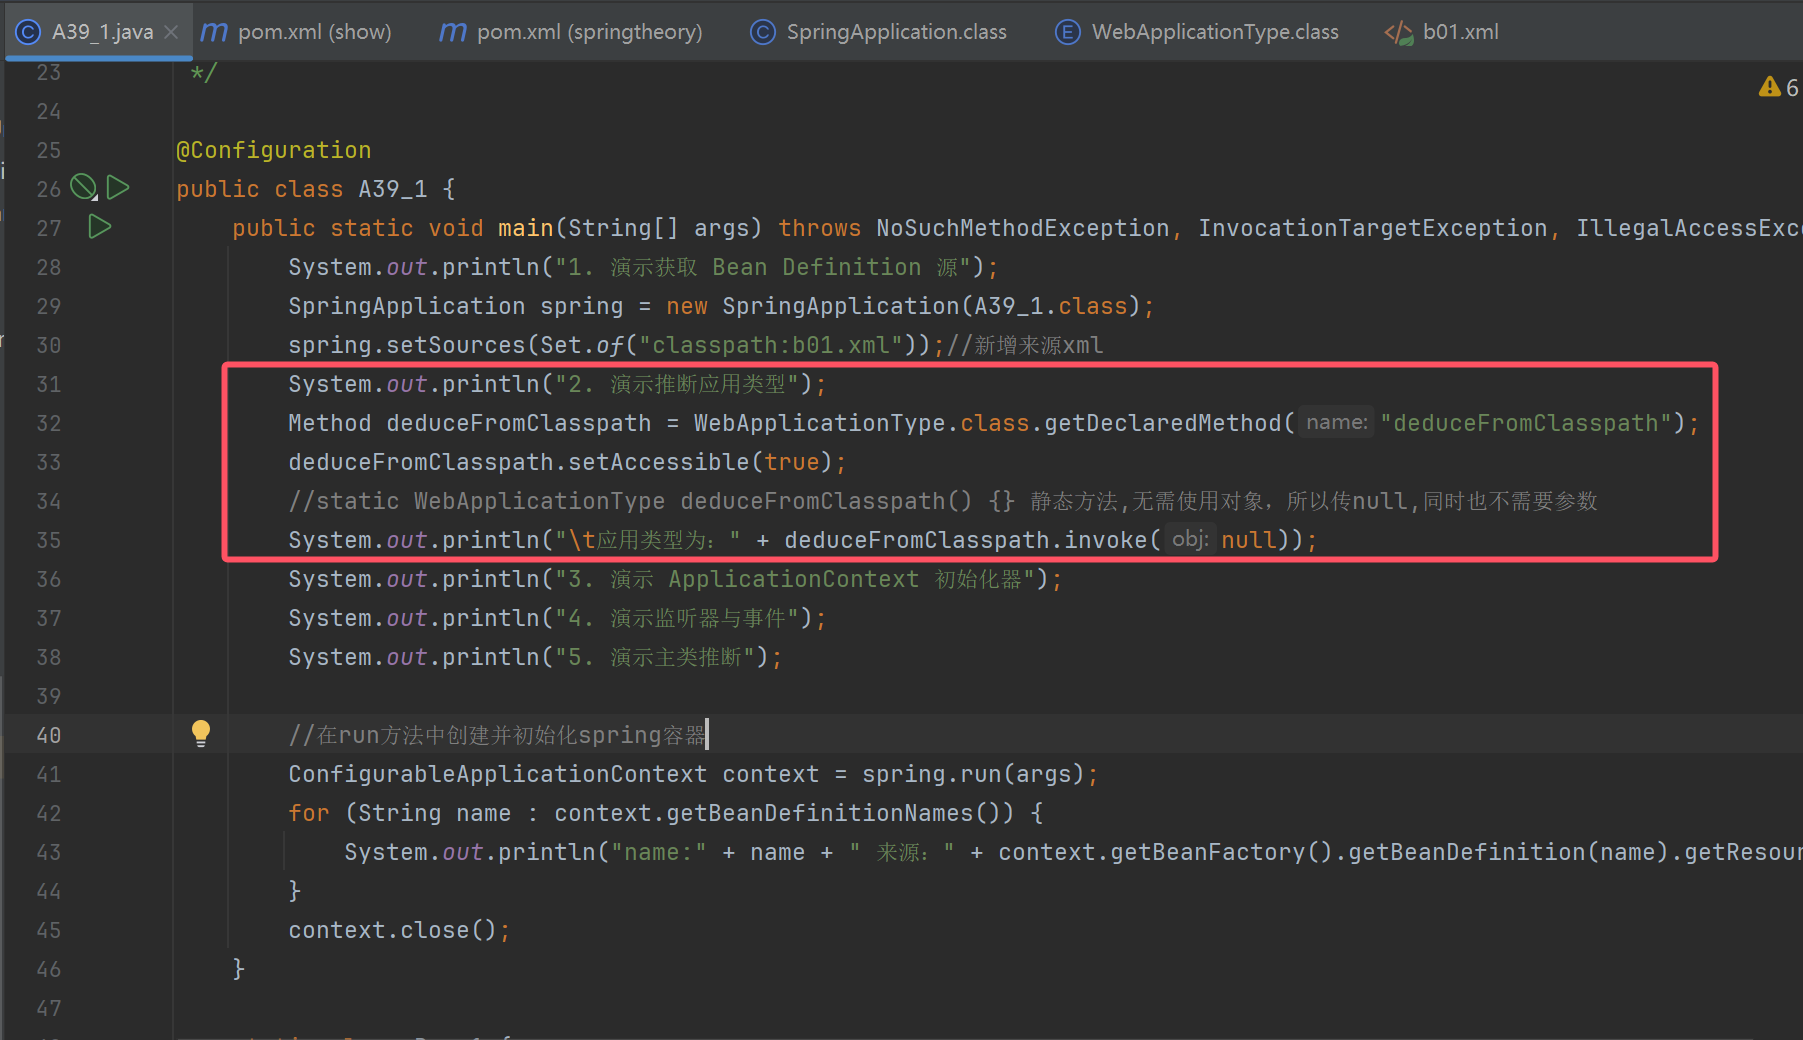Run the main method from line 27 gutter
The image size is (1803, 1040).
tap(99, 227)
